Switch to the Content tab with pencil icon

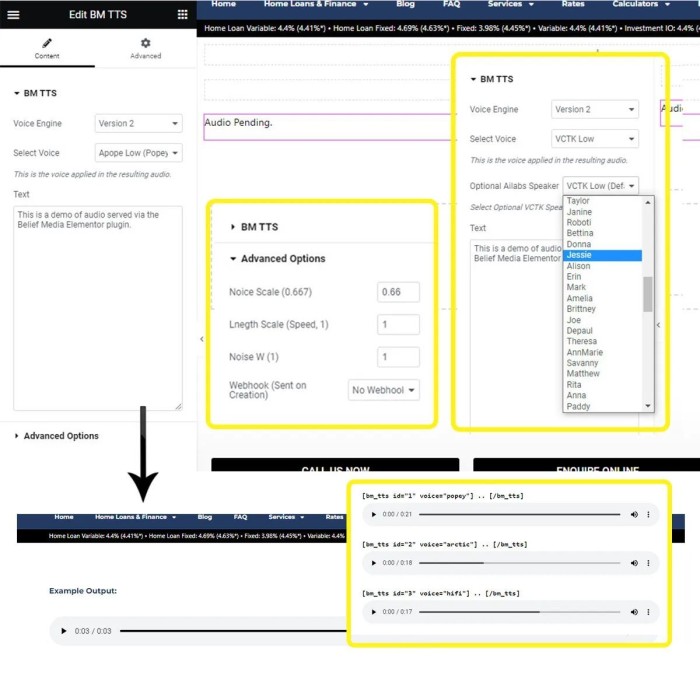click(47, 49)
